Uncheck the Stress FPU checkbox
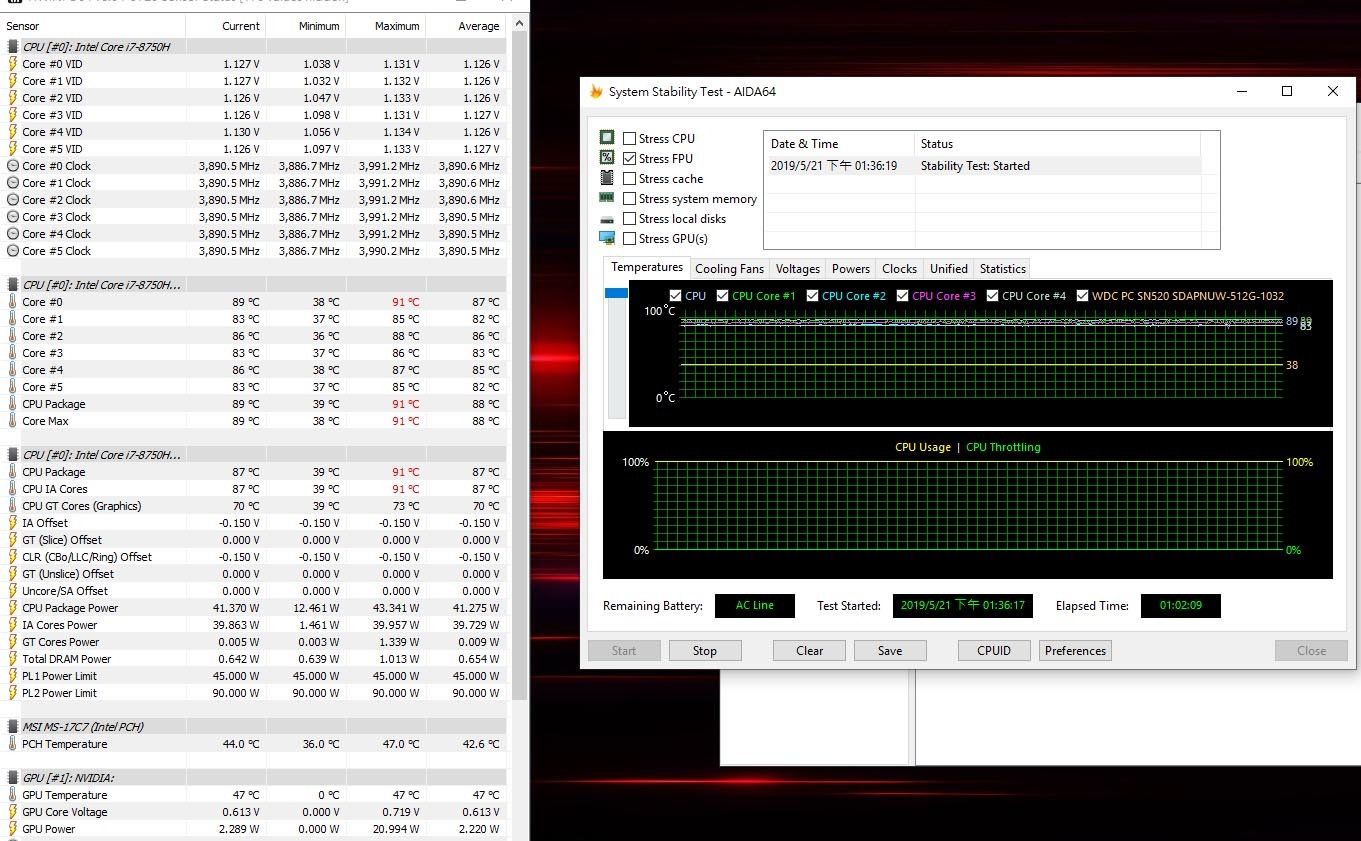The width and height of the screenshot is (1361, 841). pyautogui.click(x=629, y=159)
